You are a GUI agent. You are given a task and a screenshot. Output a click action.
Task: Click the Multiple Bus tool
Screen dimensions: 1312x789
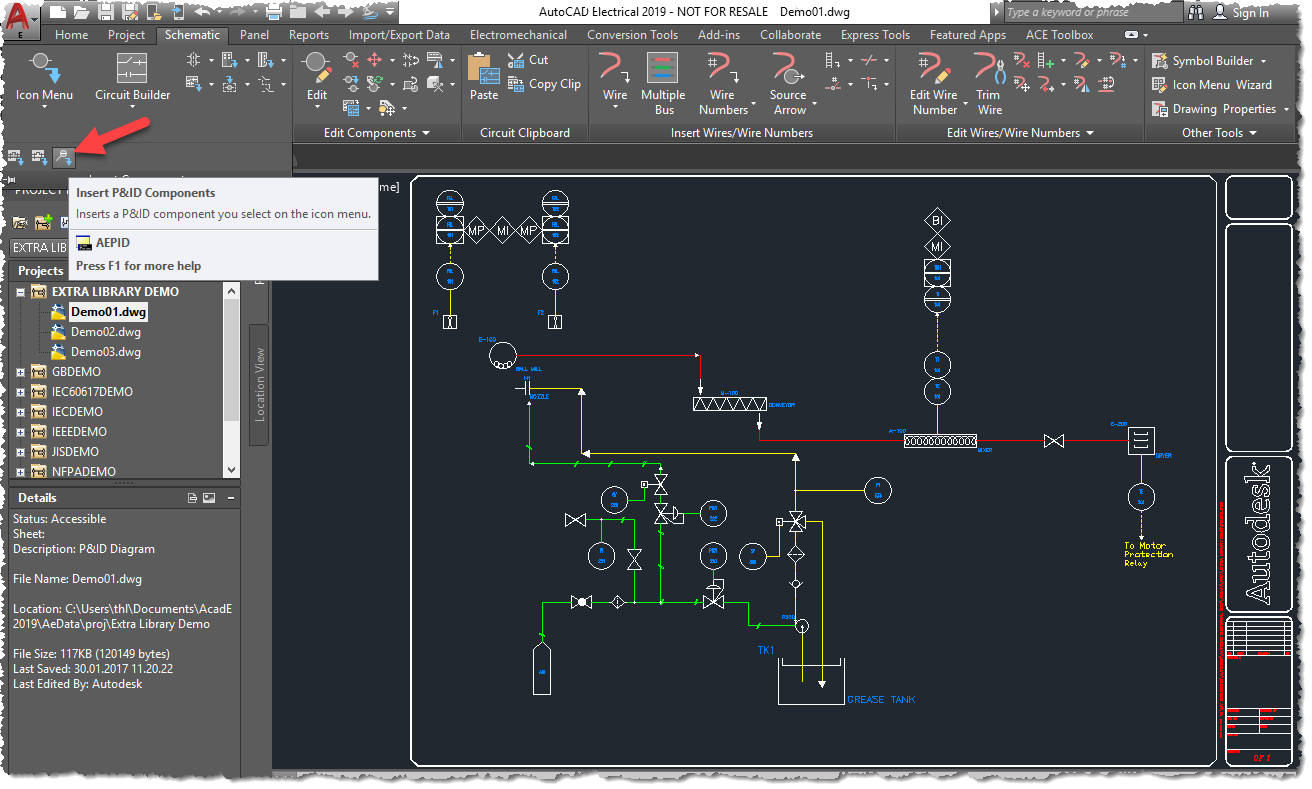(x=663, y=83)
